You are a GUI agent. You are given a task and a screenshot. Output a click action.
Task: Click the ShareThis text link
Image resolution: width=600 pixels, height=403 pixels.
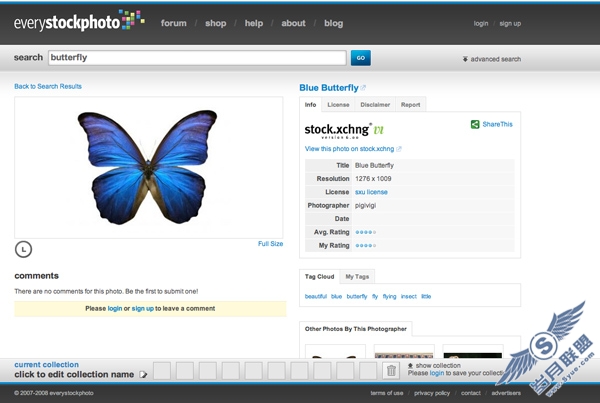click(x=497, y=124)
